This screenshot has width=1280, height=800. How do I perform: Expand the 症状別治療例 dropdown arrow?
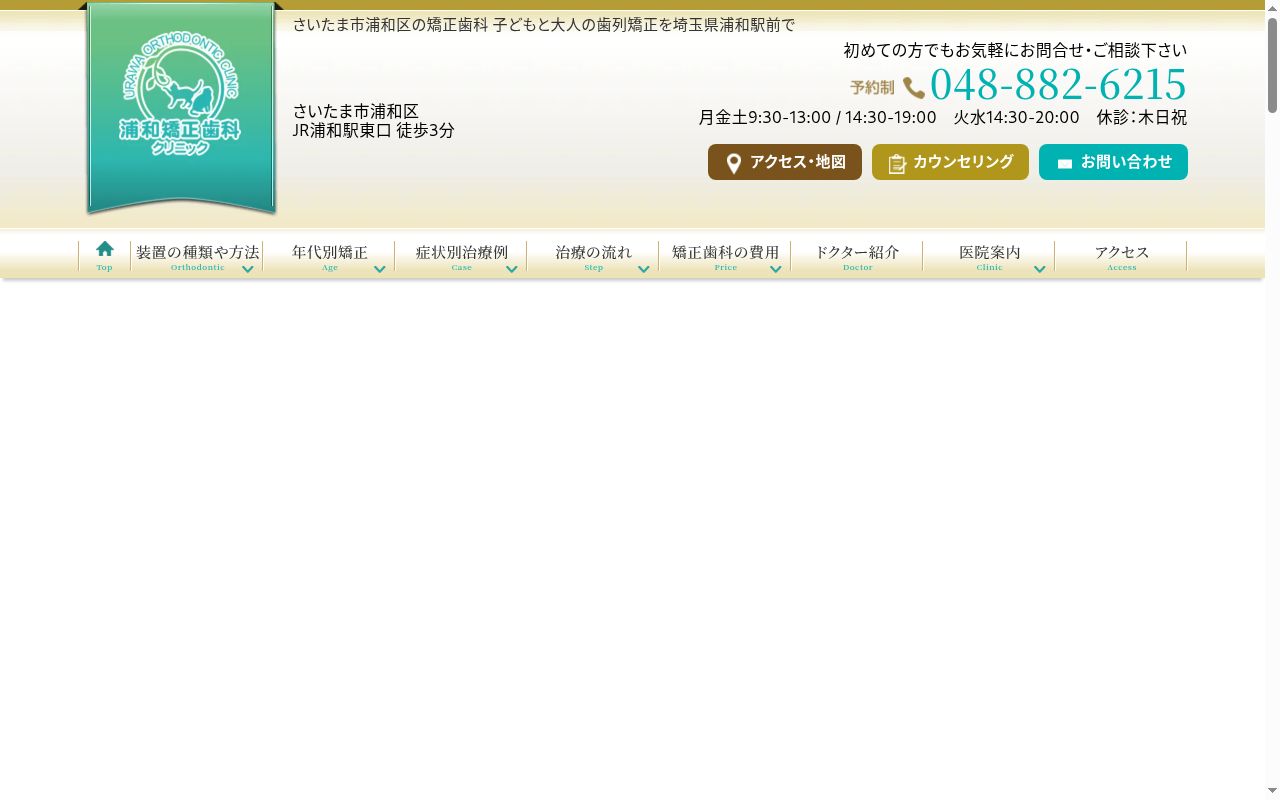(x=512, y=269)
